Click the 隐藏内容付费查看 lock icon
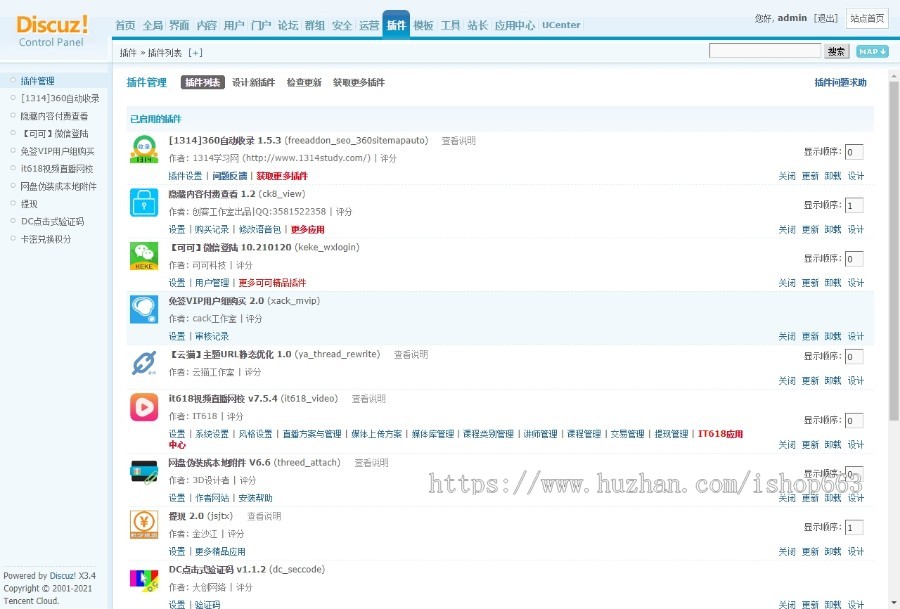This screenshot has height=609, width=900. pos(143,203)
